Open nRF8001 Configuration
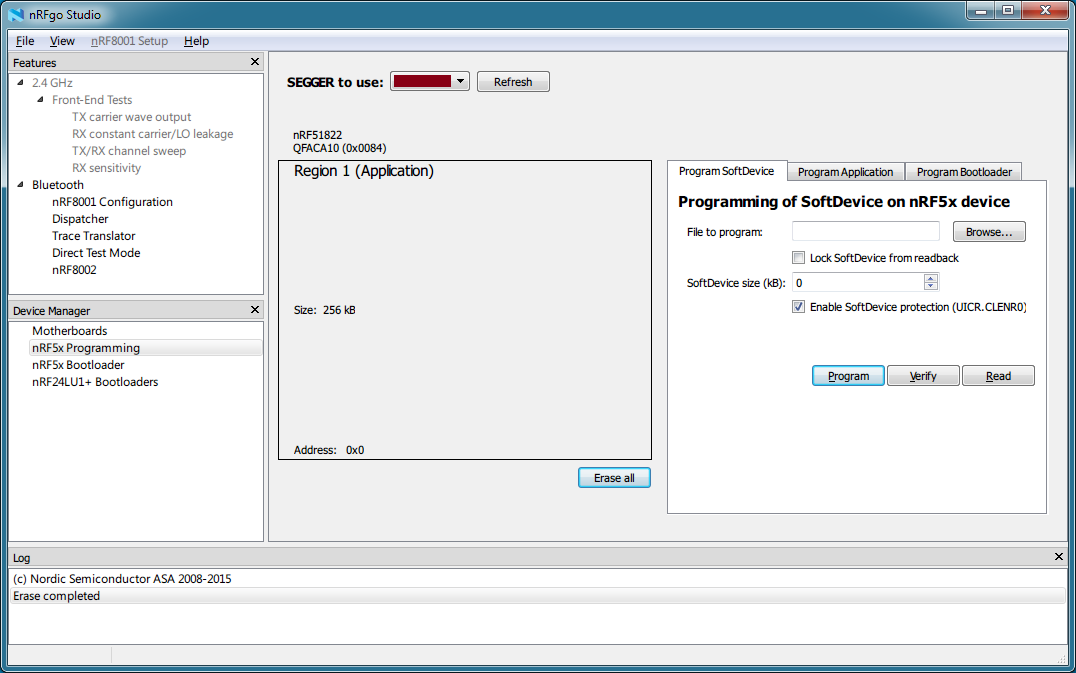The width and height of the screenshot is (1076, 673). (x=112, y=202)
